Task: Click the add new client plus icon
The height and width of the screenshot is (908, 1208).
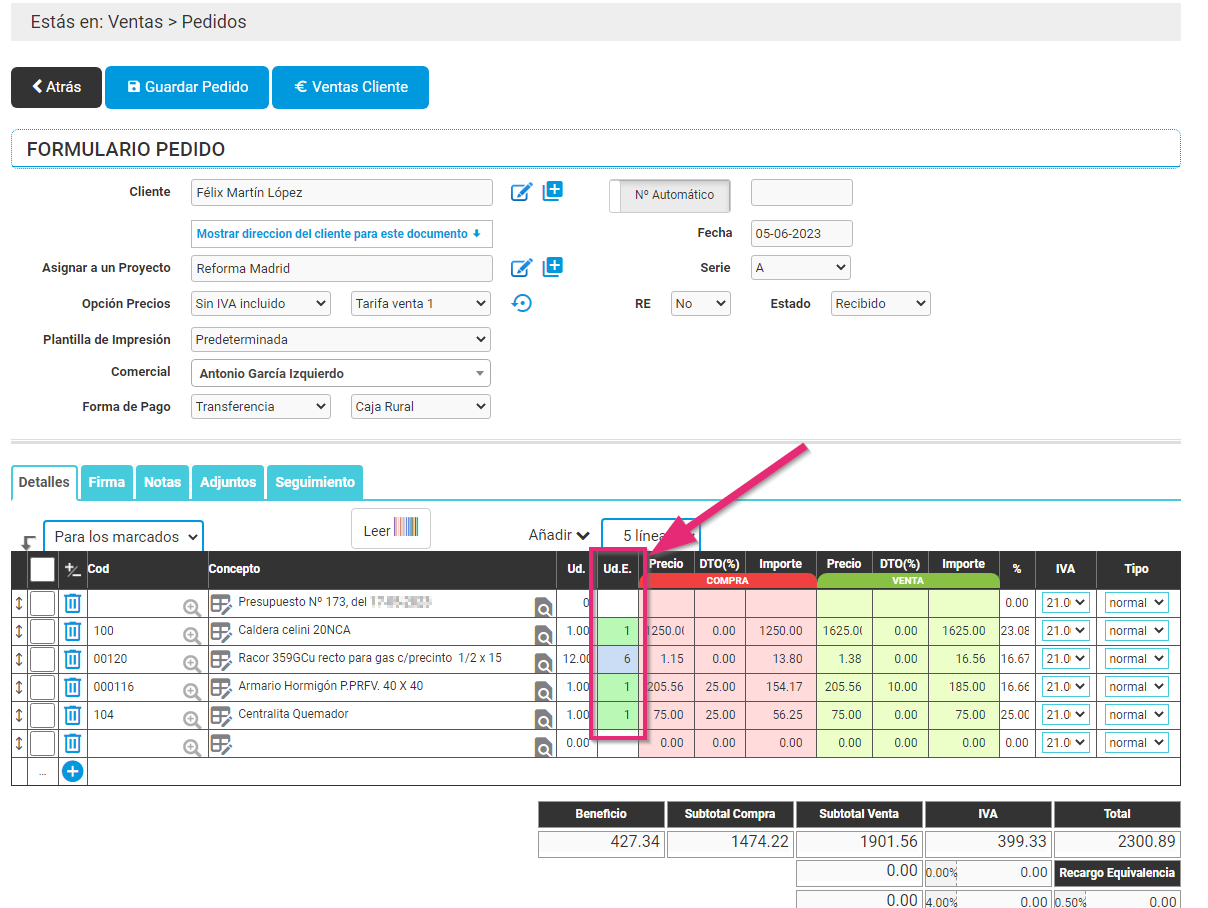Action: tap(553, 191)
